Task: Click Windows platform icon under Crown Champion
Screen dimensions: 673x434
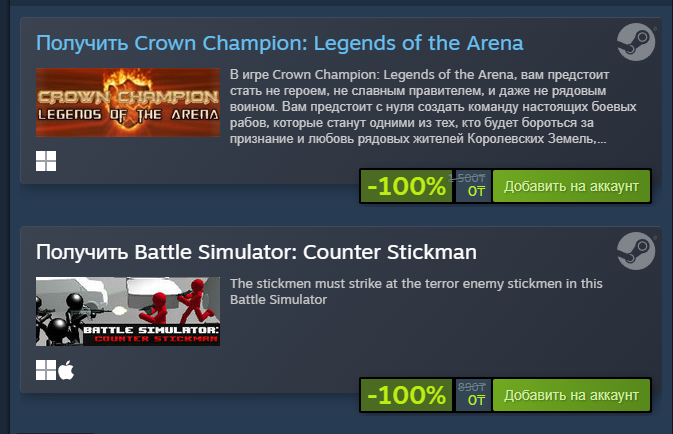Action: coord(46,161)
